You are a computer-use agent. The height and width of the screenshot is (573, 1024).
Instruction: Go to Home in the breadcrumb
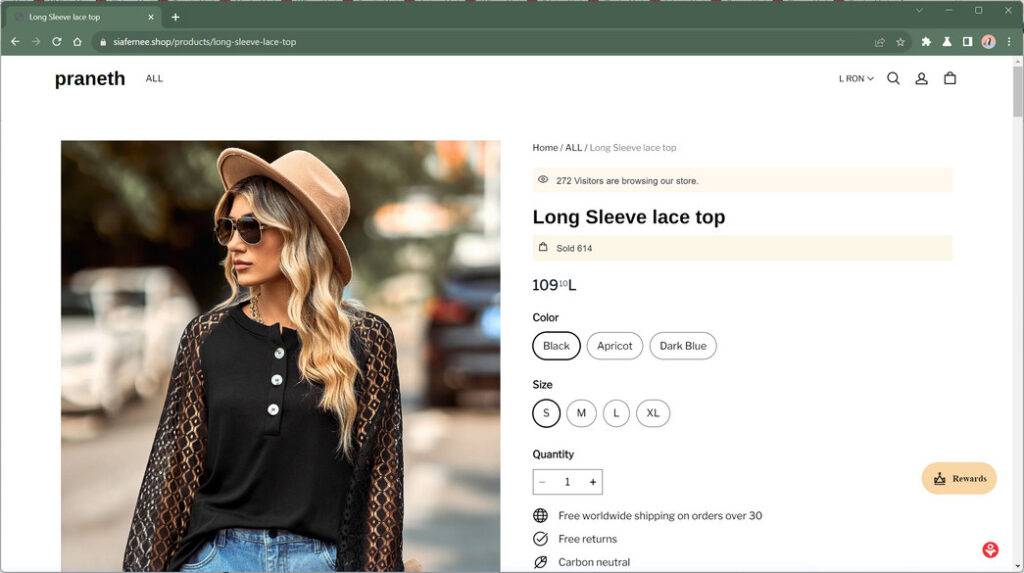coord(545,148)
